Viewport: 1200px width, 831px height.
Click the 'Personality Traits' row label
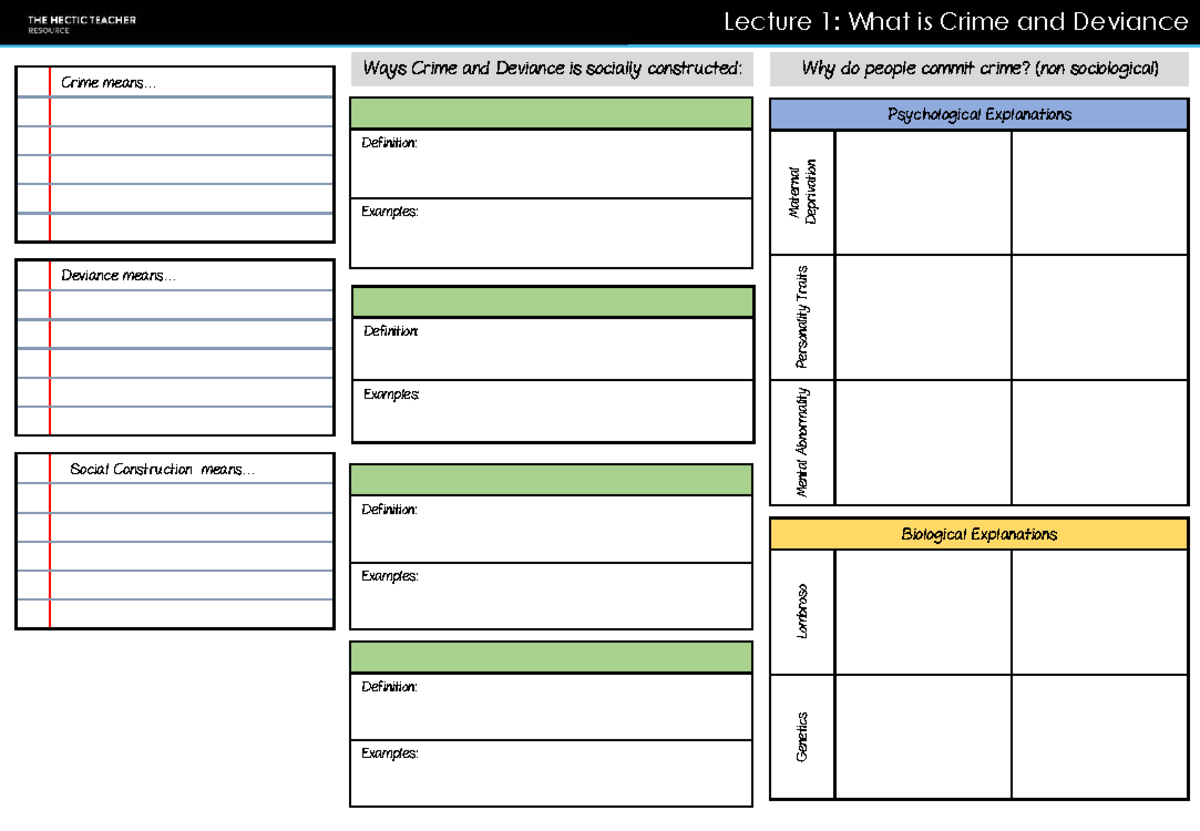click(x=803, y=317)
